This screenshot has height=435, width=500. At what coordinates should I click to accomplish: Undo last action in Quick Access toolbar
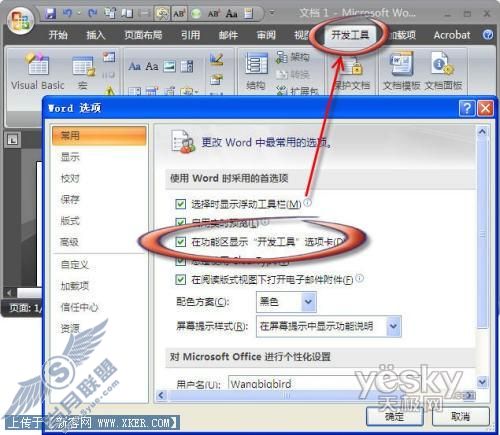tap(68, 13)
